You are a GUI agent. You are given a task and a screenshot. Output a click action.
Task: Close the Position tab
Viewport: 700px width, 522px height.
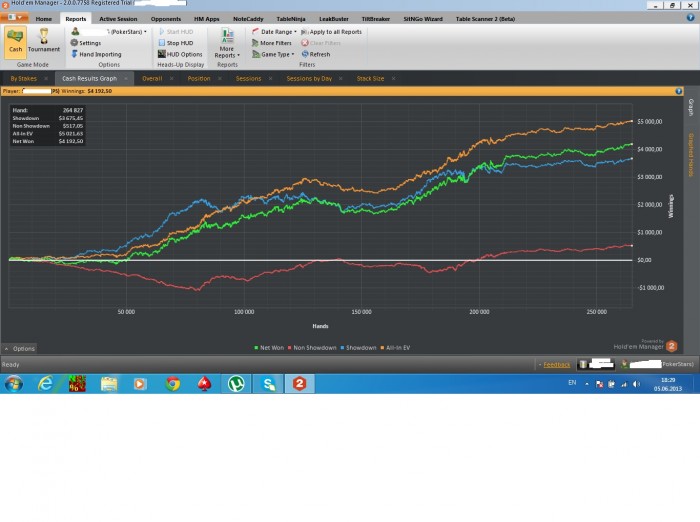point(220,79)
